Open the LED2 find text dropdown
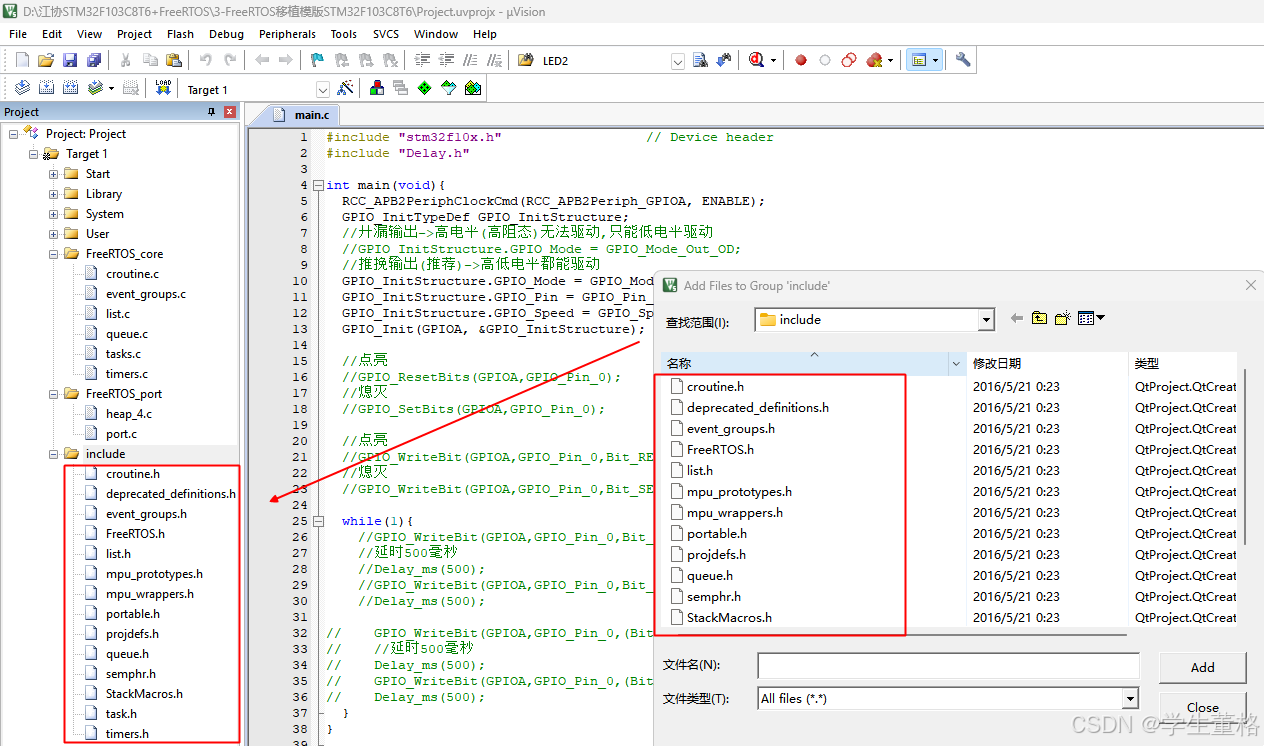 point(678,61)
